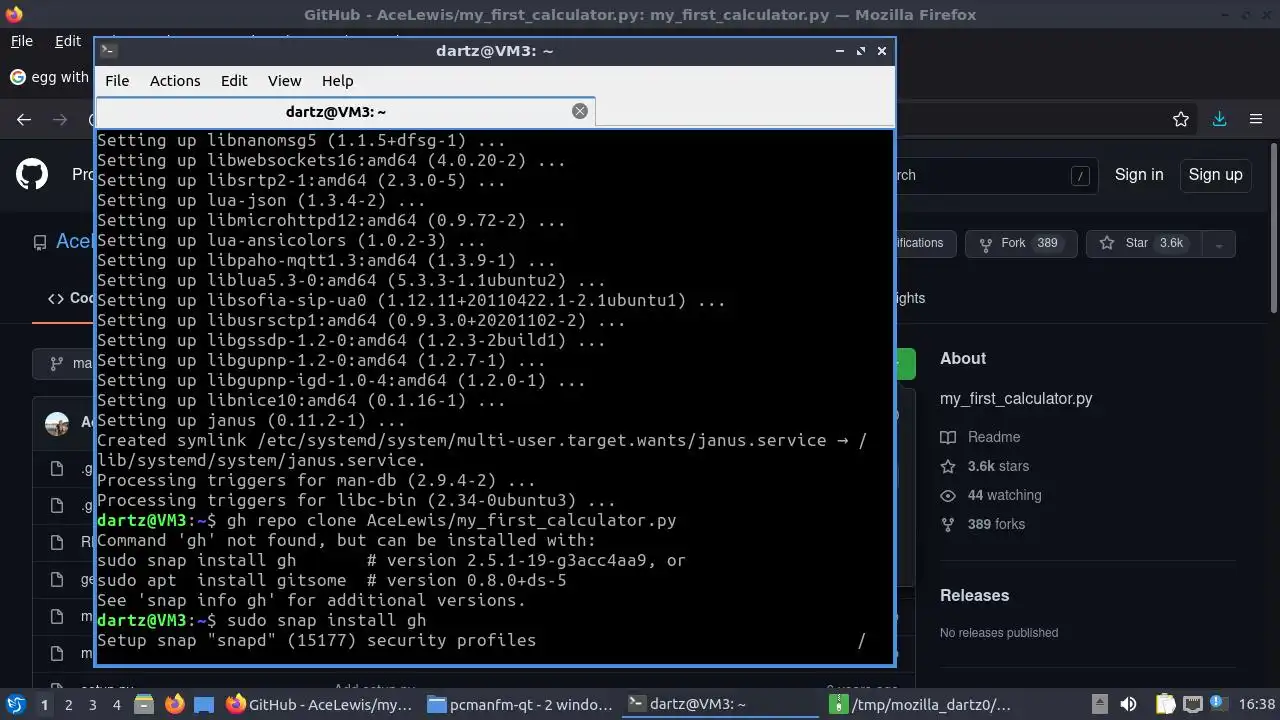Screen dimensions: 1280x720
Task: Open the terminal's Actions menu
Action: pyautogui.click(x=175, y=81)
